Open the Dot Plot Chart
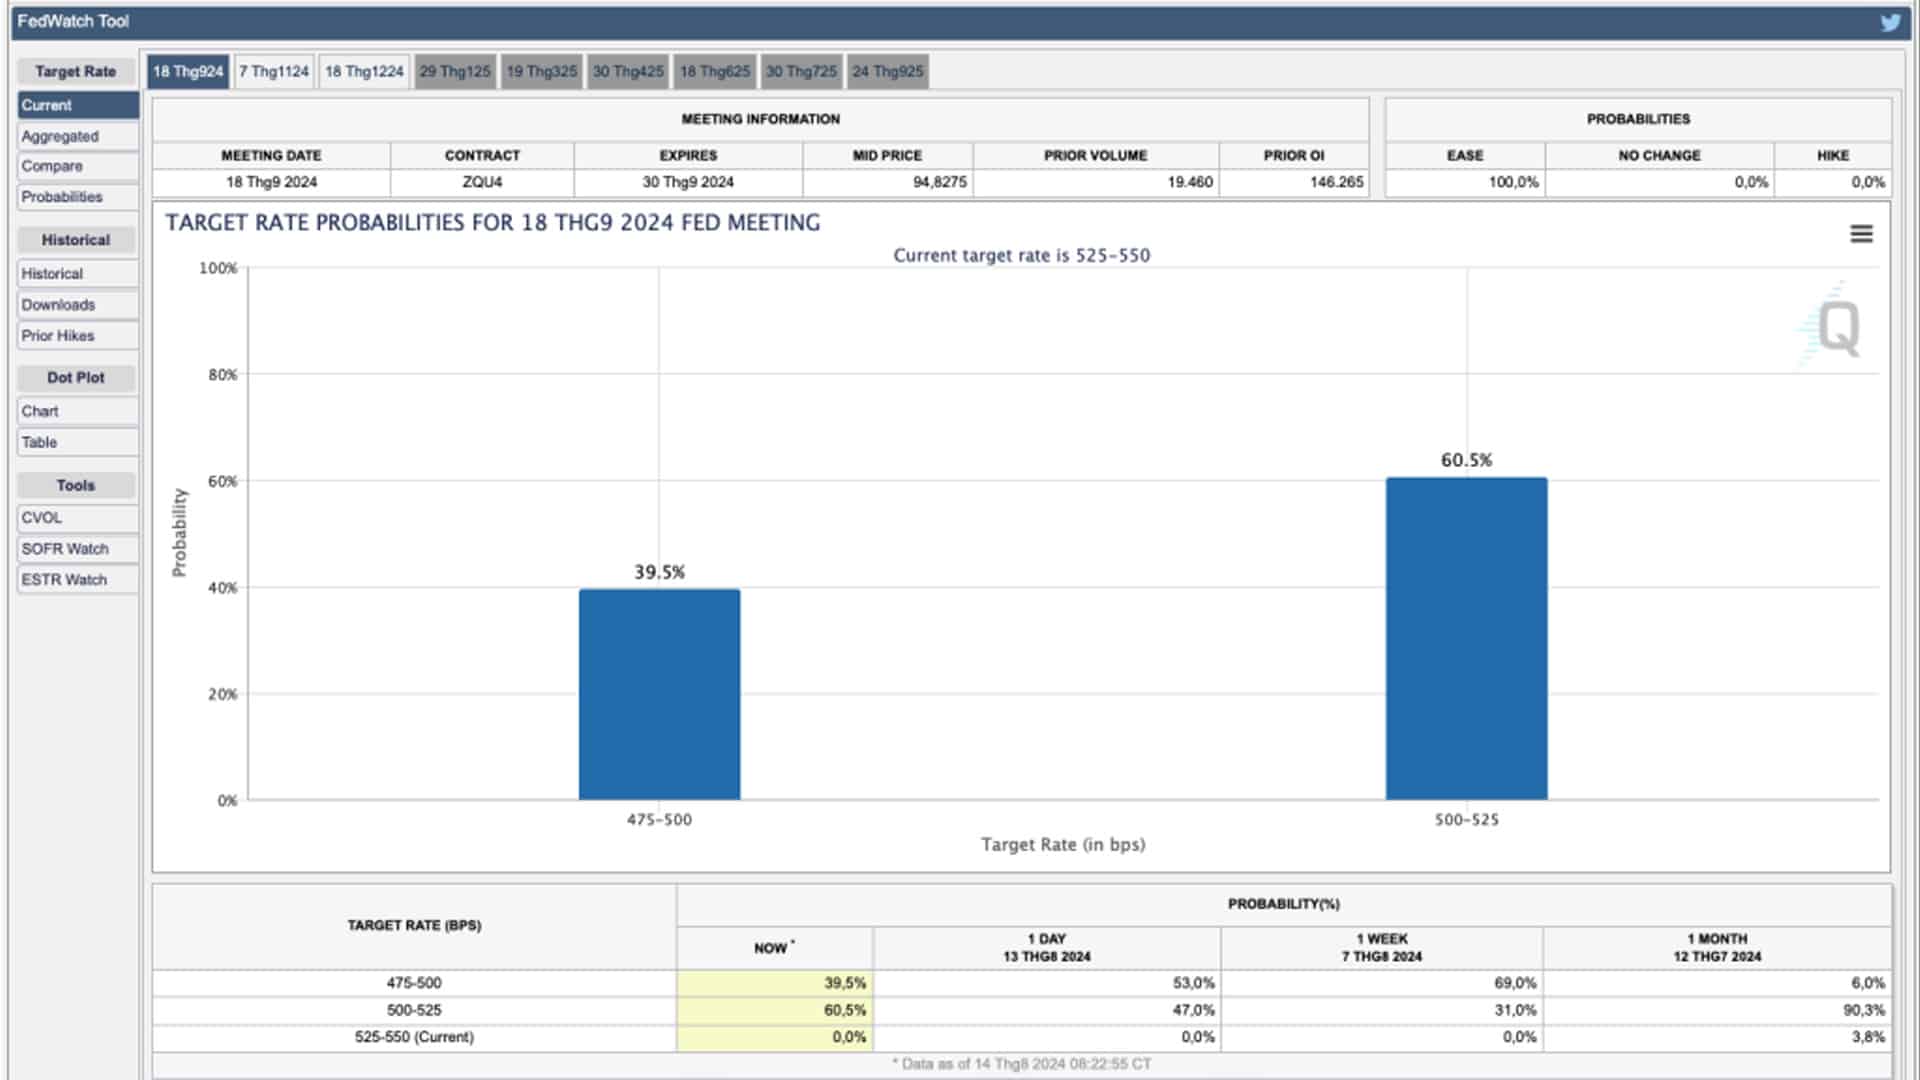 (78, 411)
